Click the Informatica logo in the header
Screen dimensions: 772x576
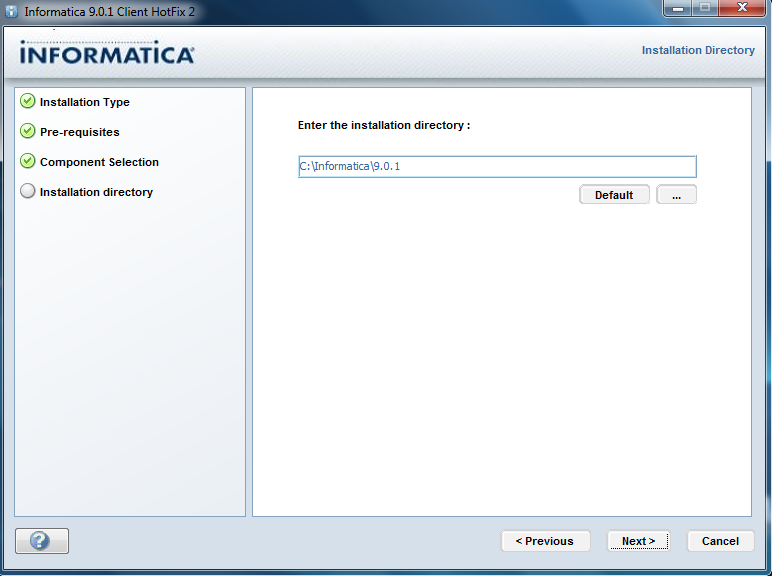click(107, 54)
